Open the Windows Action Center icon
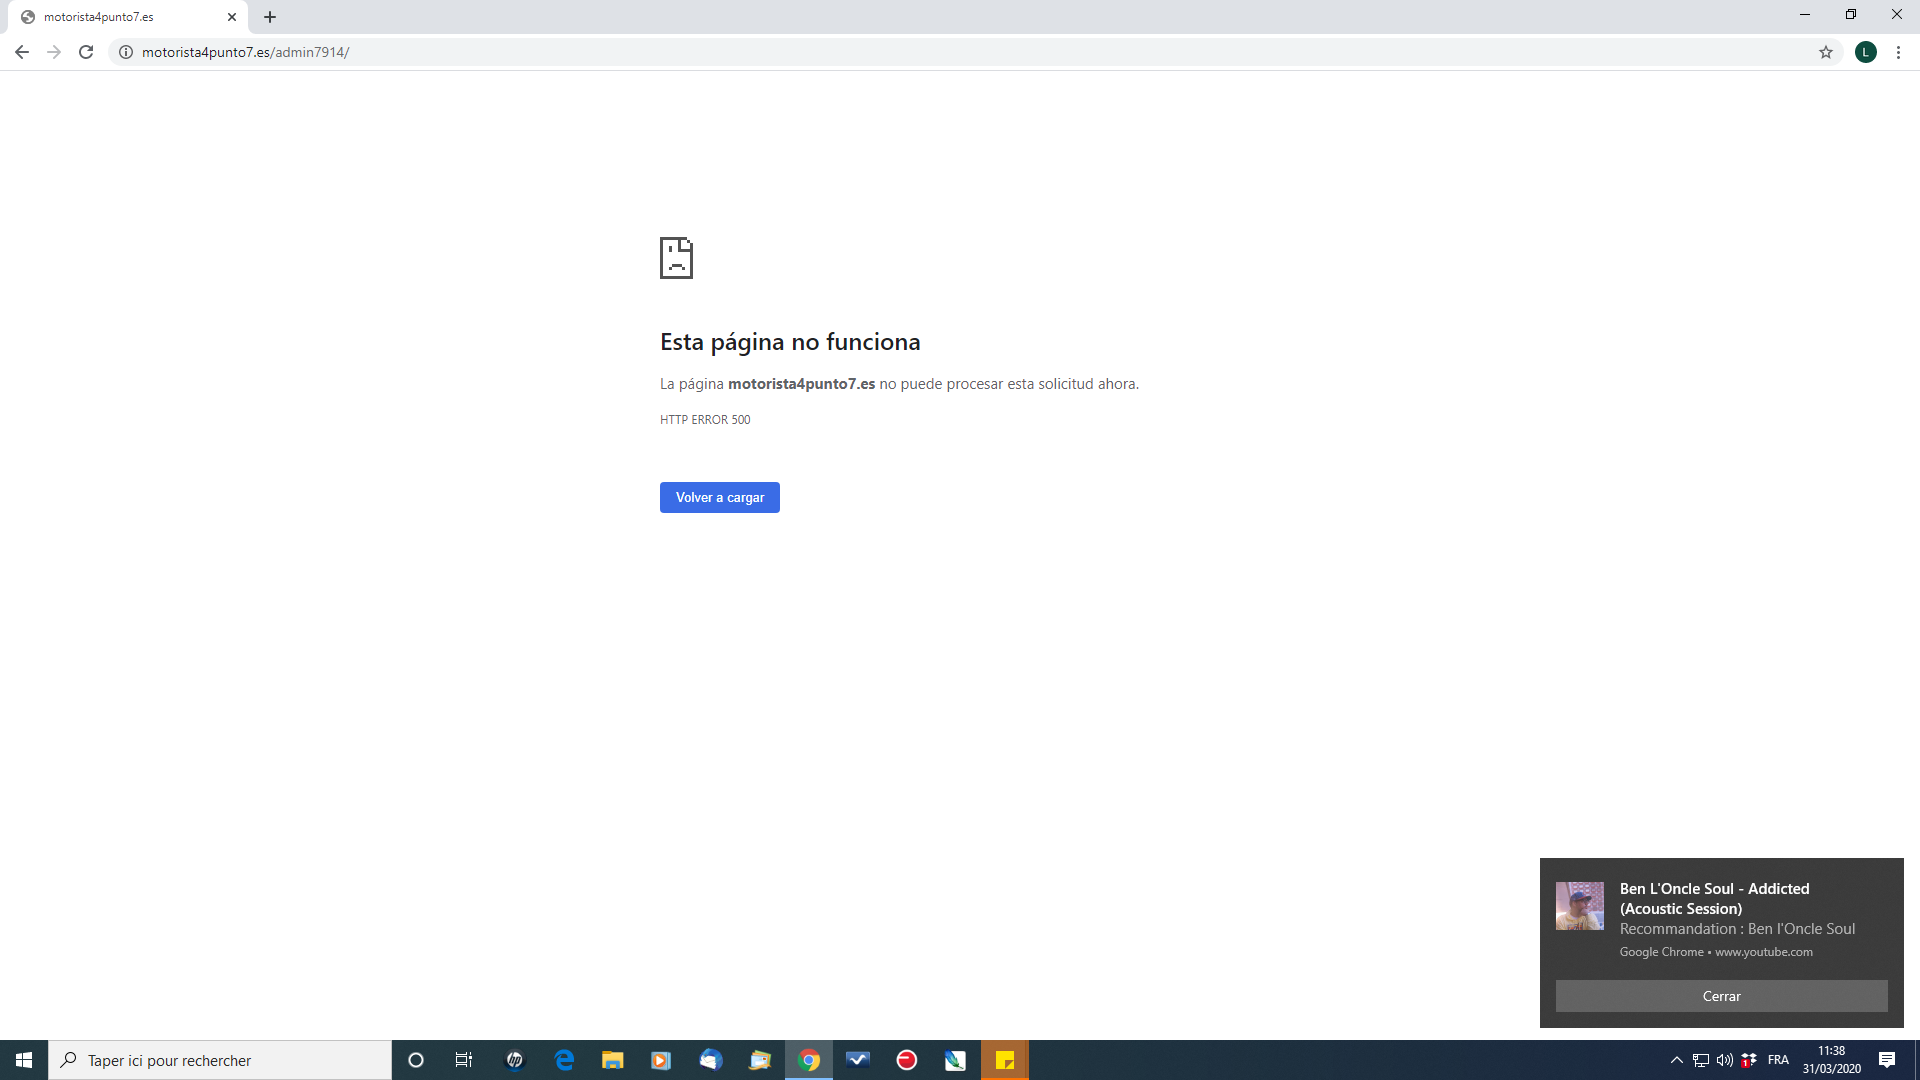The image size is (1920, 1080). pyautogui.click(x=1887, y=1060)
